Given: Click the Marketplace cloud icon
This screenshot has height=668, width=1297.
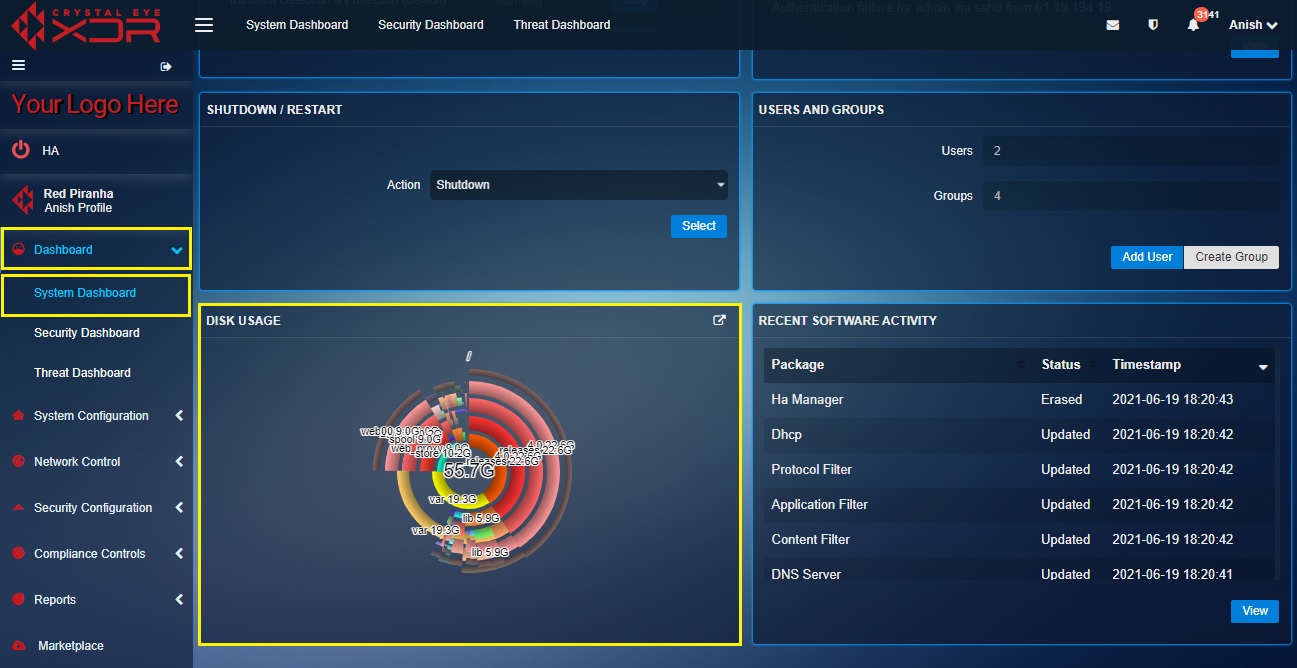Looking at the screenshot, I should 18,646.
